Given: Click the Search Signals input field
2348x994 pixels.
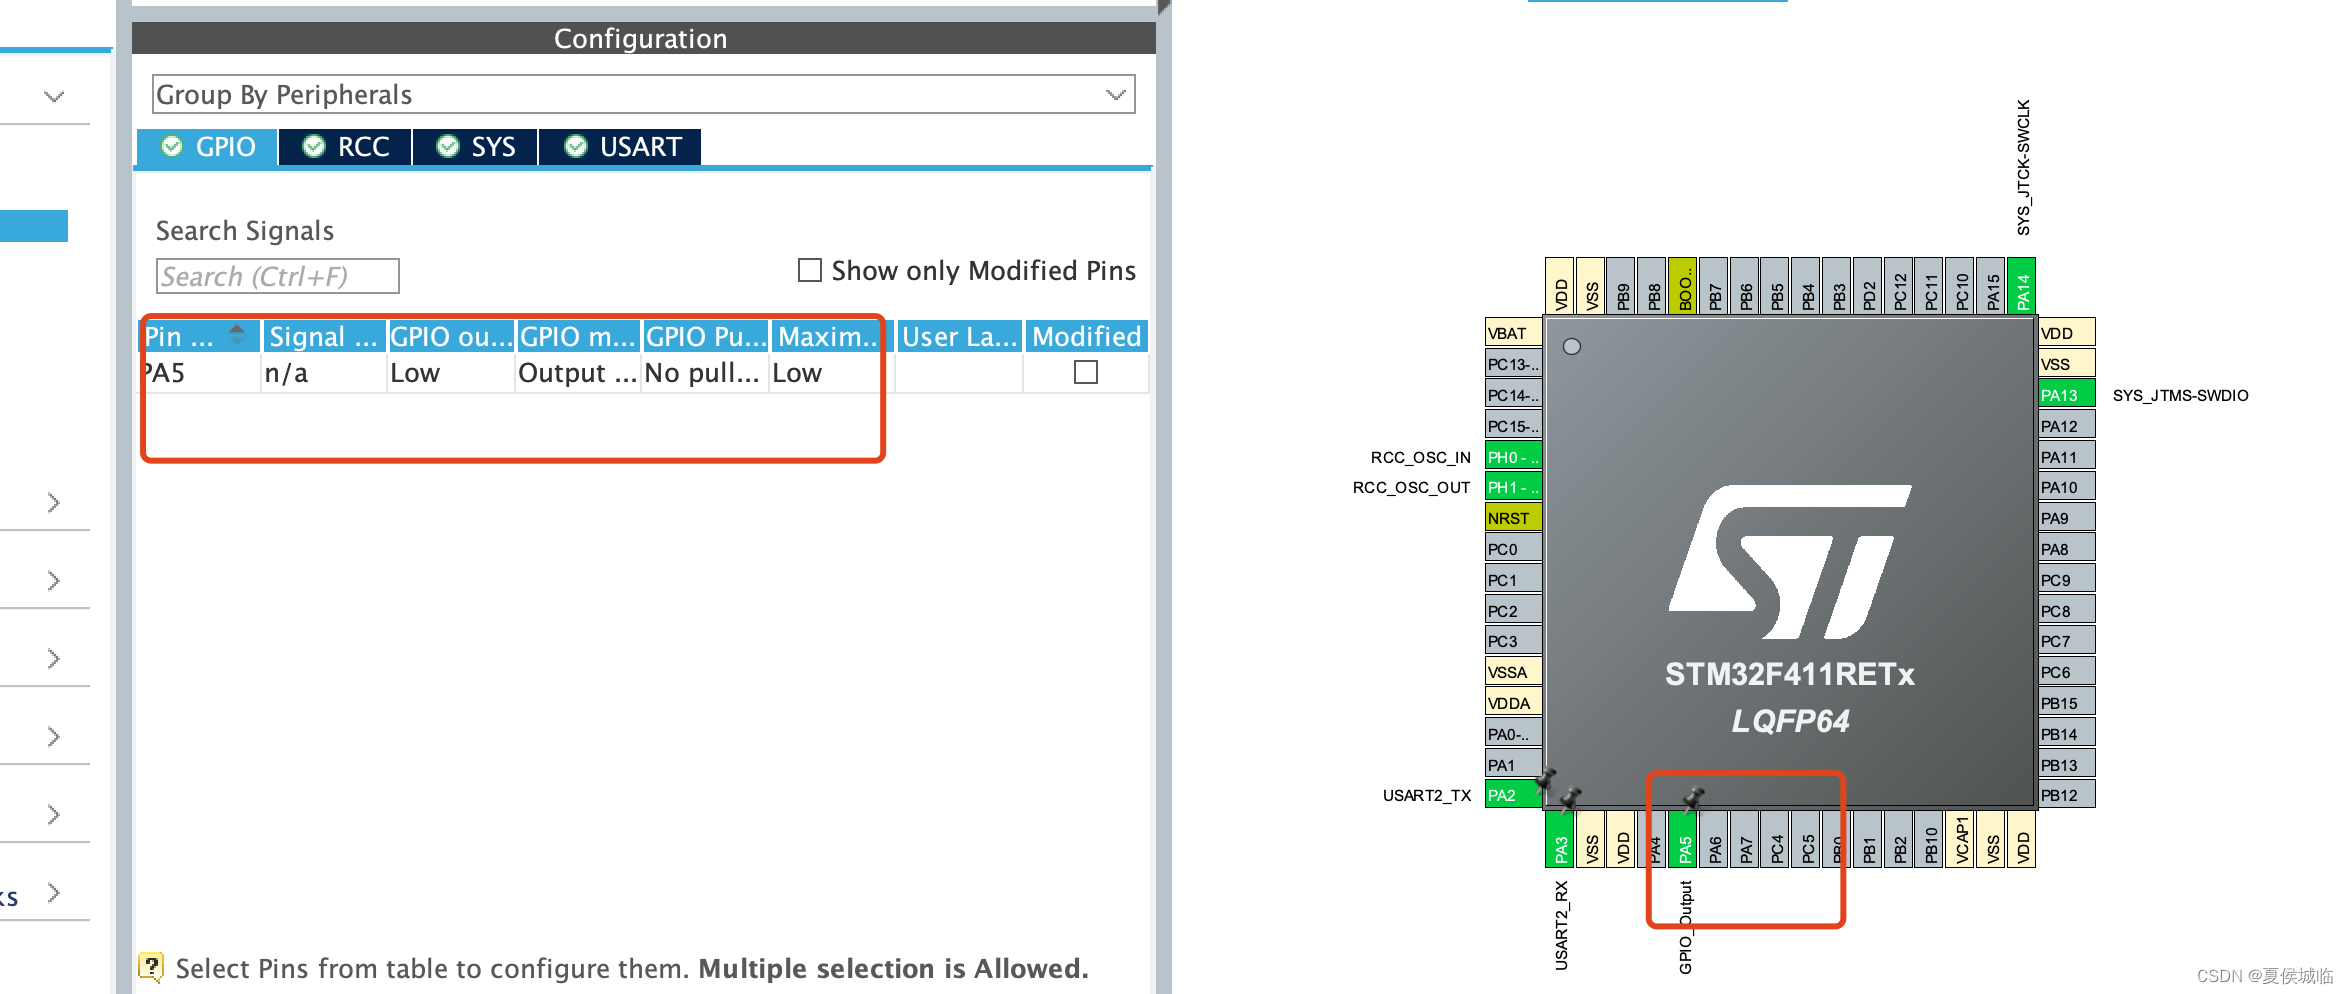Looking at the screenshot, I should [277, 276].
